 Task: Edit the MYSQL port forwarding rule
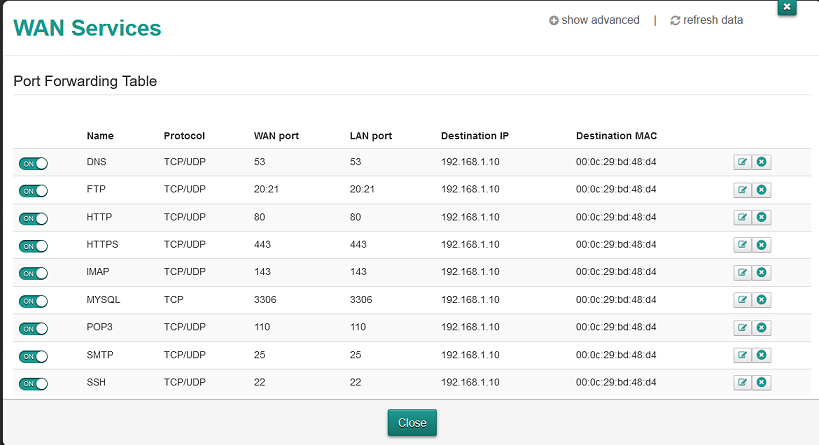point(742,300)
